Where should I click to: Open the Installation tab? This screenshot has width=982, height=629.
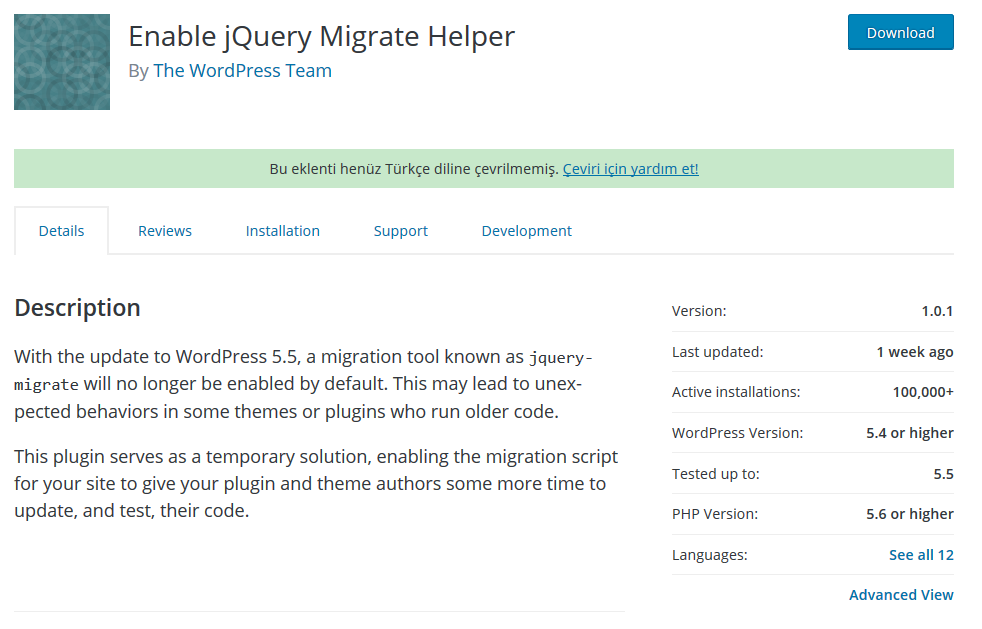click(x=282, y=231)
